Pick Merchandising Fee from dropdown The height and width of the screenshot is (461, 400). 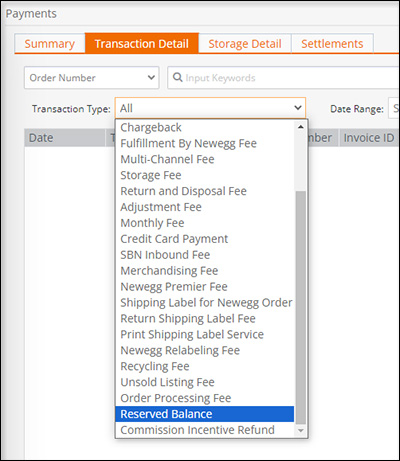pos(205,271)
